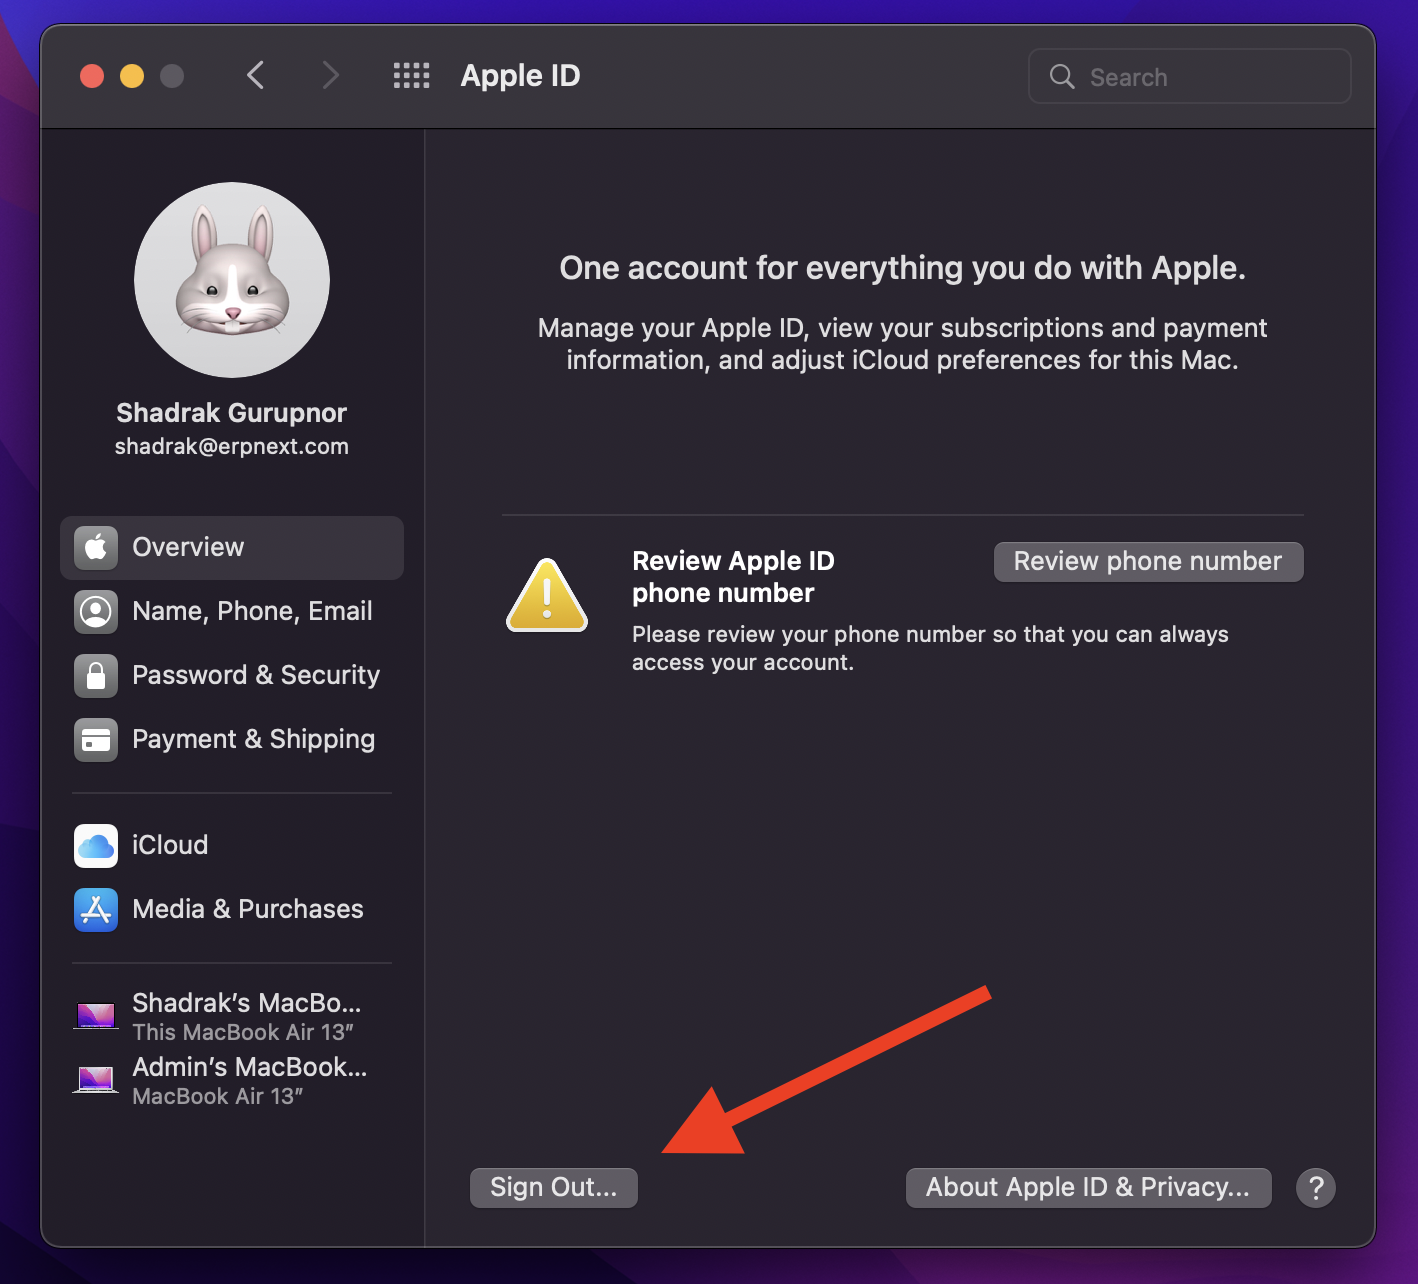Click the bunny profile avatar

(x=232, y=280)
